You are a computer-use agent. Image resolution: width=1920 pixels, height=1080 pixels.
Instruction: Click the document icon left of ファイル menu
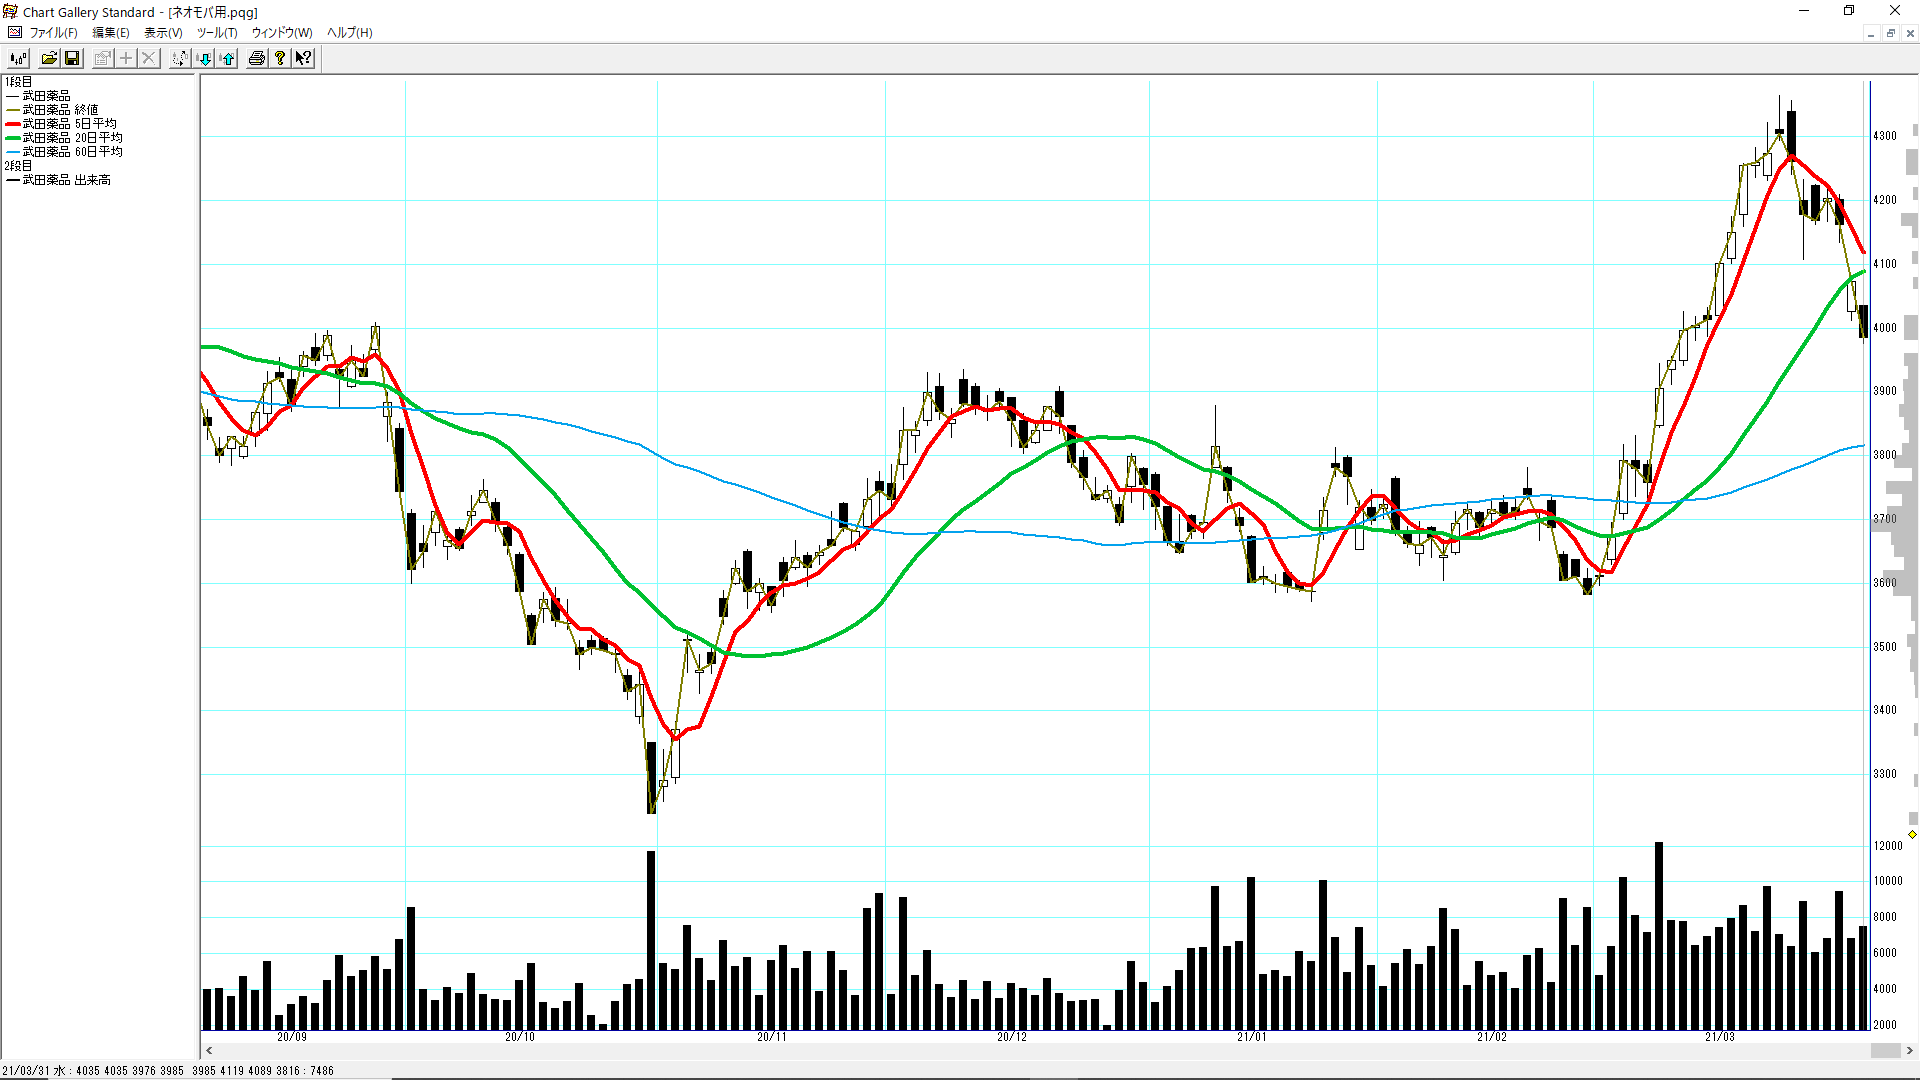click(x=15, y=33)
